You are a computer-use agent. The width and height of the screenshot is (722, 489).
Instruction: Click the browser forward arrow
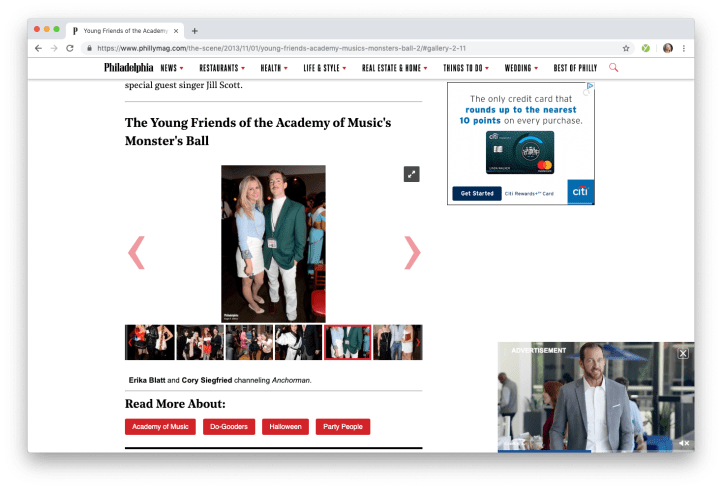point(54,48)
